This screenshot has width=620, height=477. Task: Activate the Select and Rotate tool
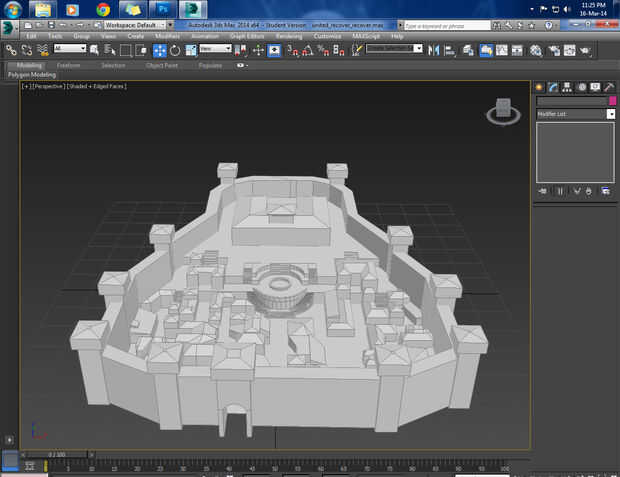[x=176, y=49]
